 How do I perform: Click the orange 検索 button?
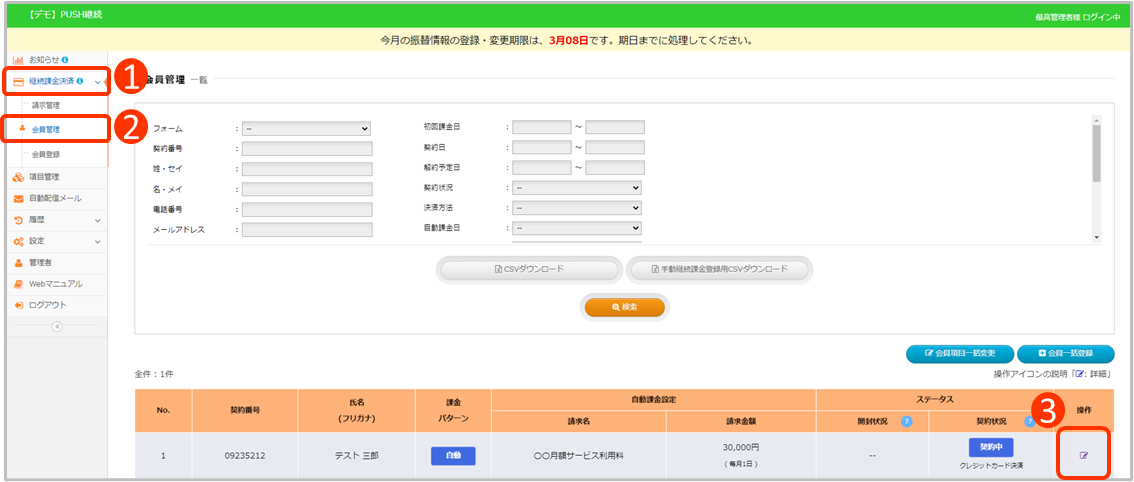tap(624, 307)
